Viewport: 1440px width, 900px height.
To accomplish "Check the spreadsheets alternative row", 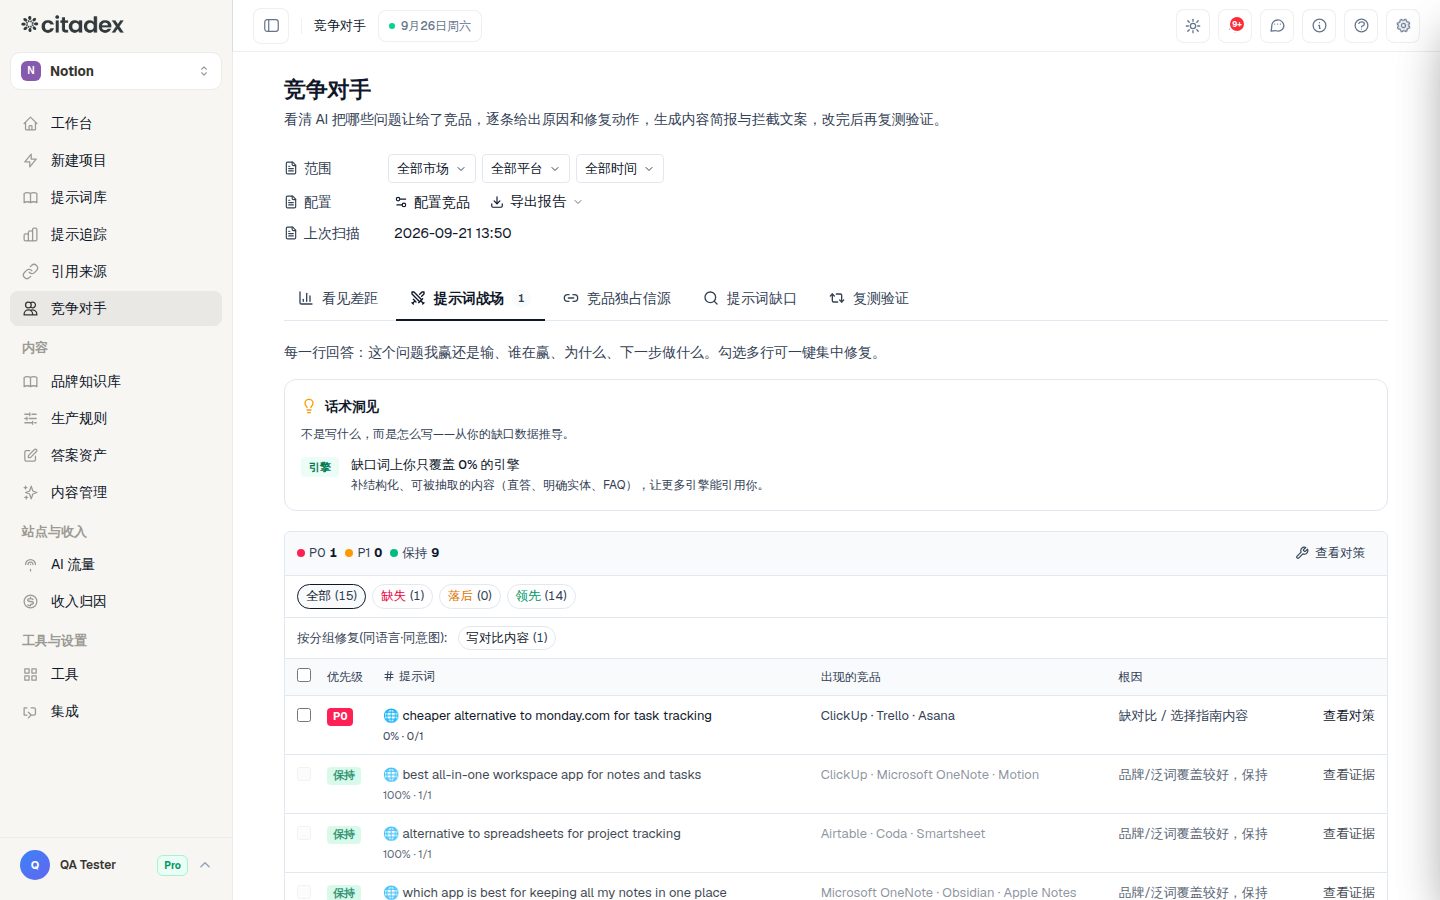I will 304,833.
